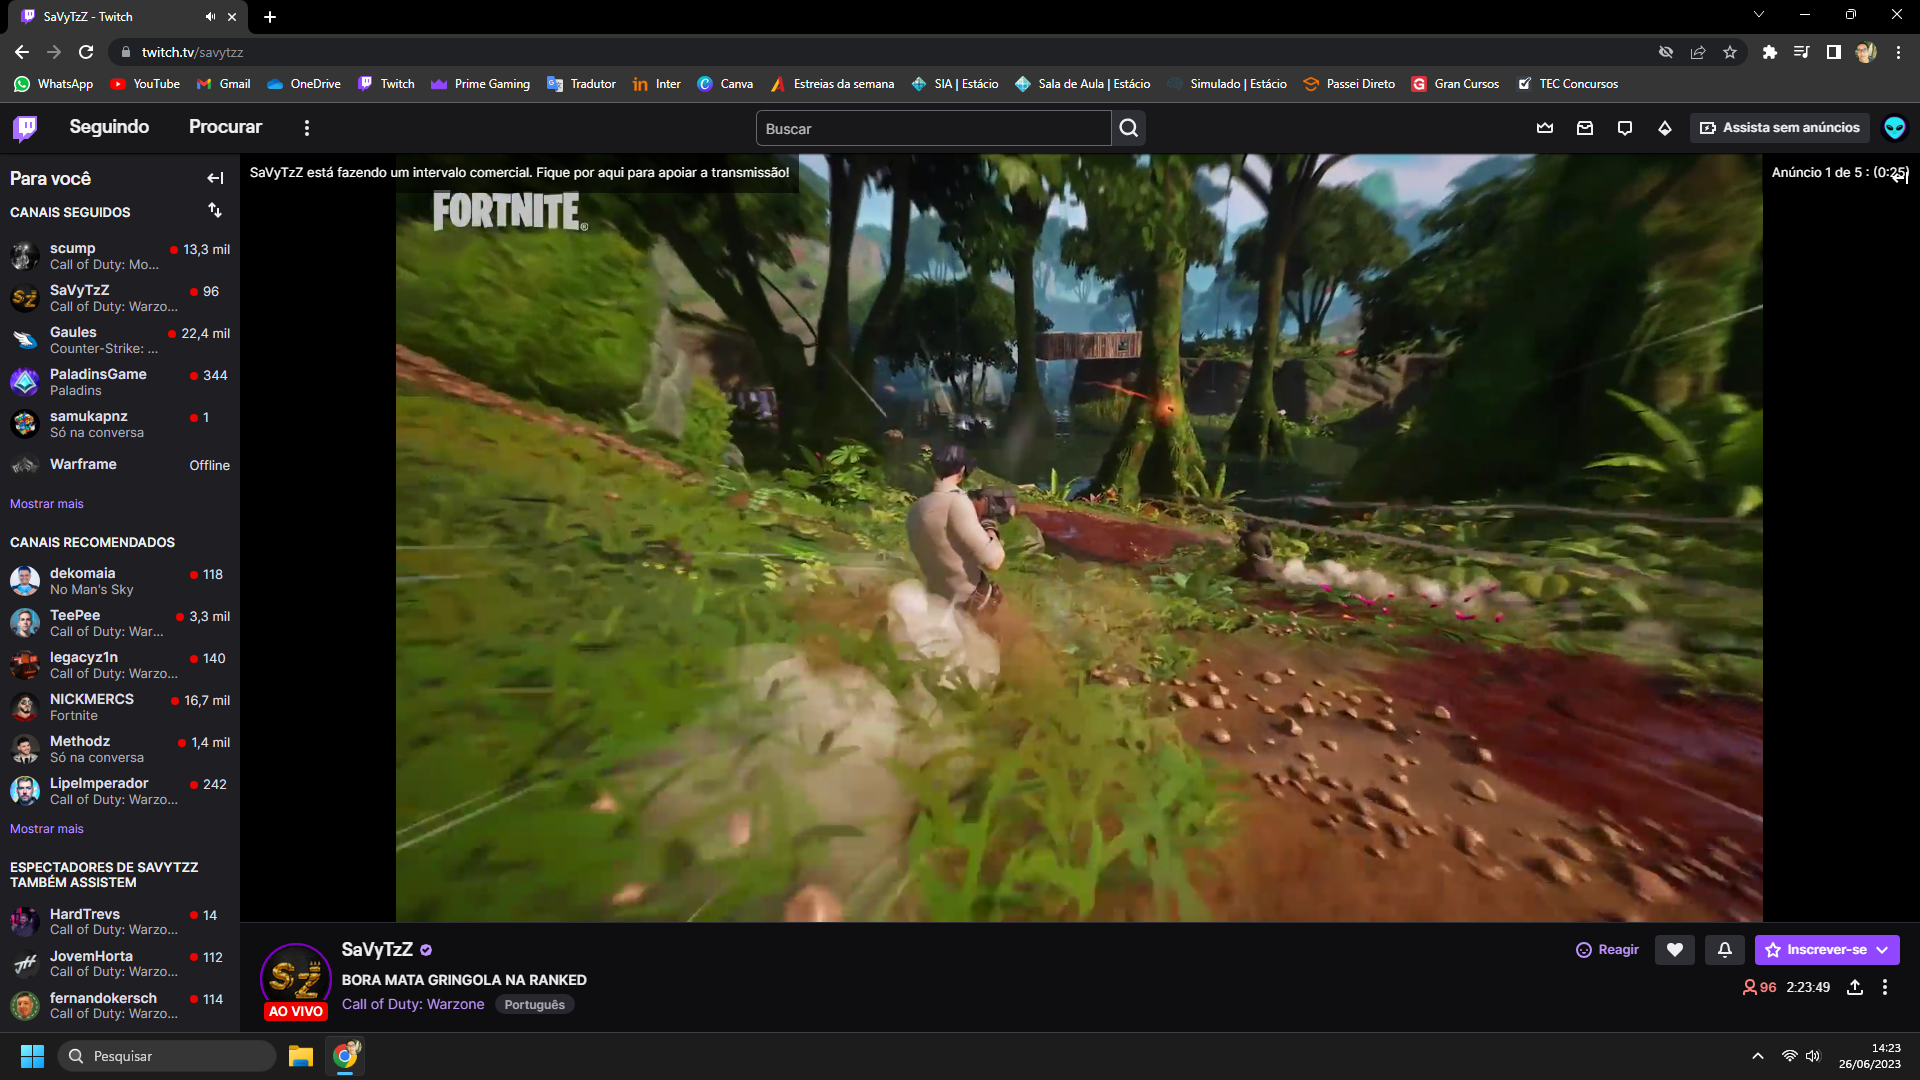Bookmark this page with star icon
The height and width of the screenshot is (1080, 1920).
pyautogui.click(x=1730, y=52)
